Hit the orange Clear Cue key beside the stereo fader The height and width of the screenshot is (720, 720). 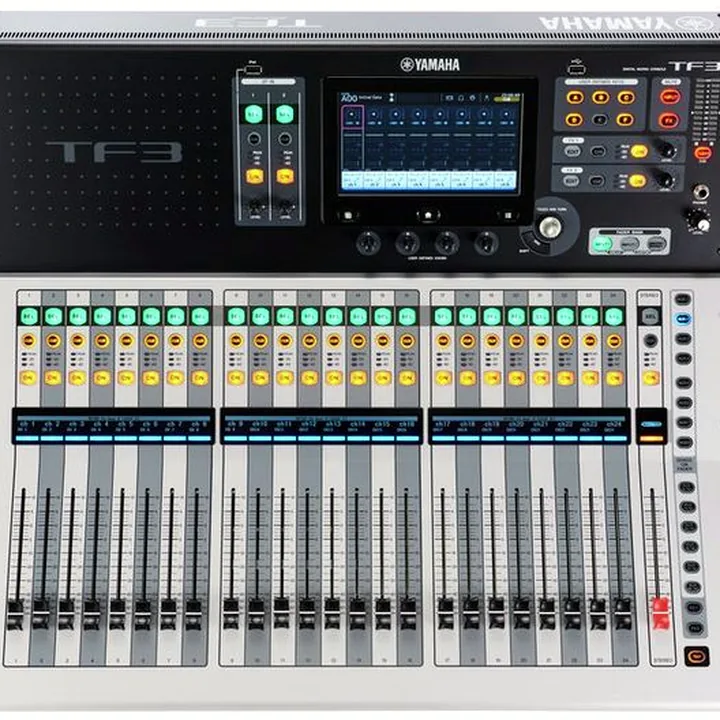[696, 656]
